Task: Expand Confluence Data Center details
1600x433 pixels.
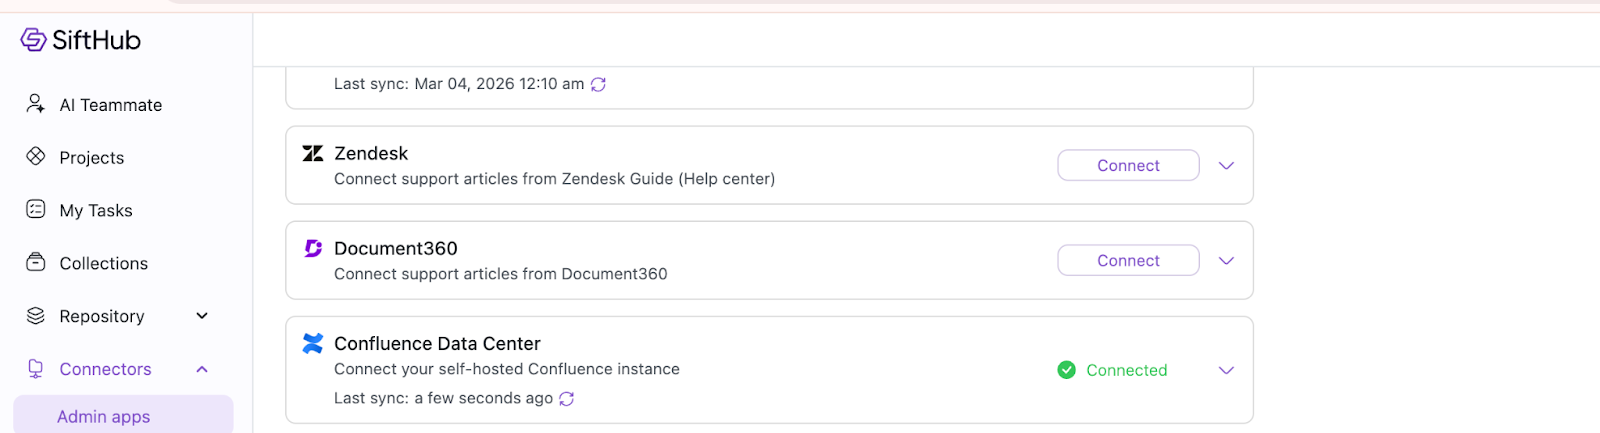Action: pos(1226,370)
